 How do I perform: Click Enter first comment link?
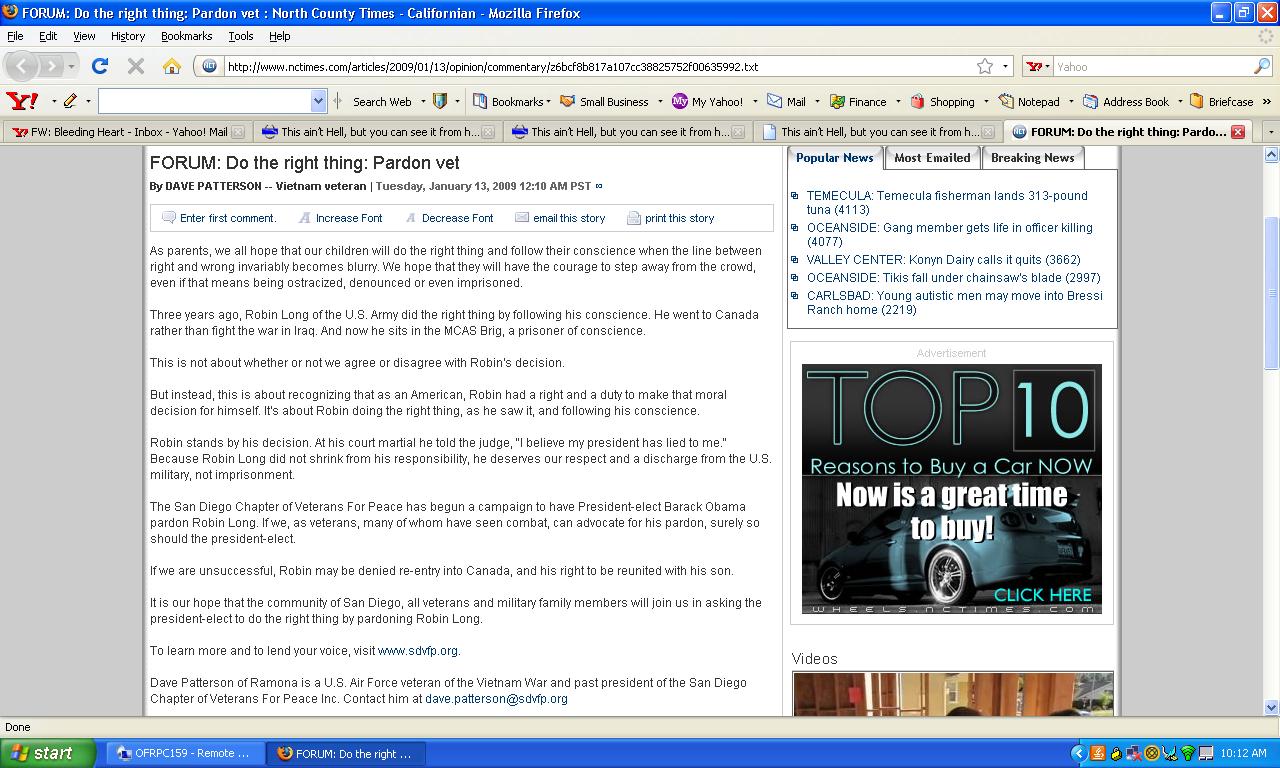coord(227,218)
